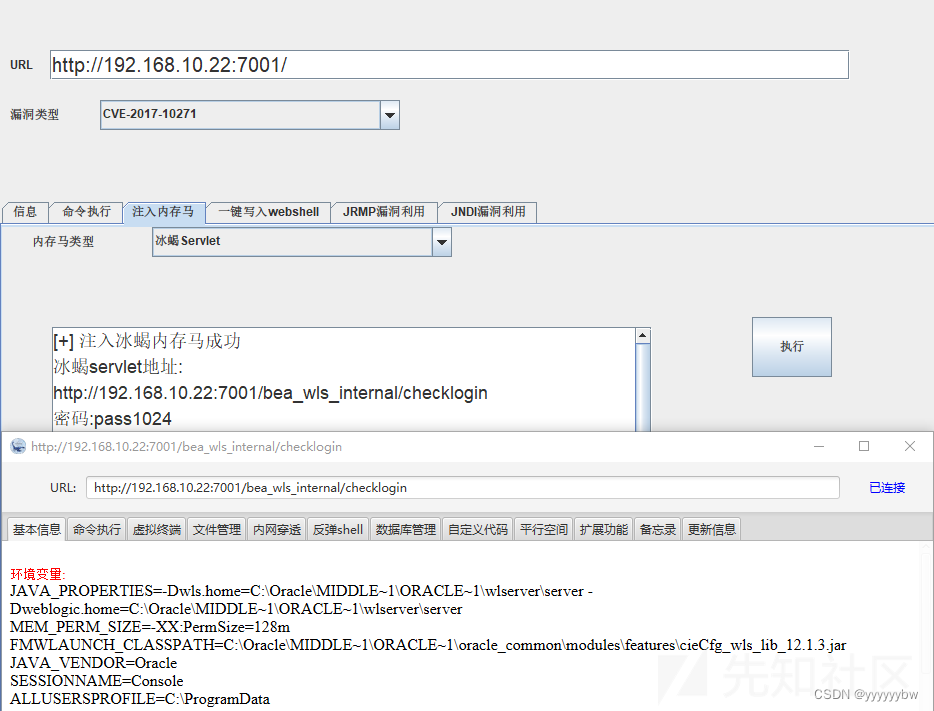This screenshot has width=934, height=711.
Task: Click the 注入冰蝎内存马成功 result line
Action: [x=147, y=341]
